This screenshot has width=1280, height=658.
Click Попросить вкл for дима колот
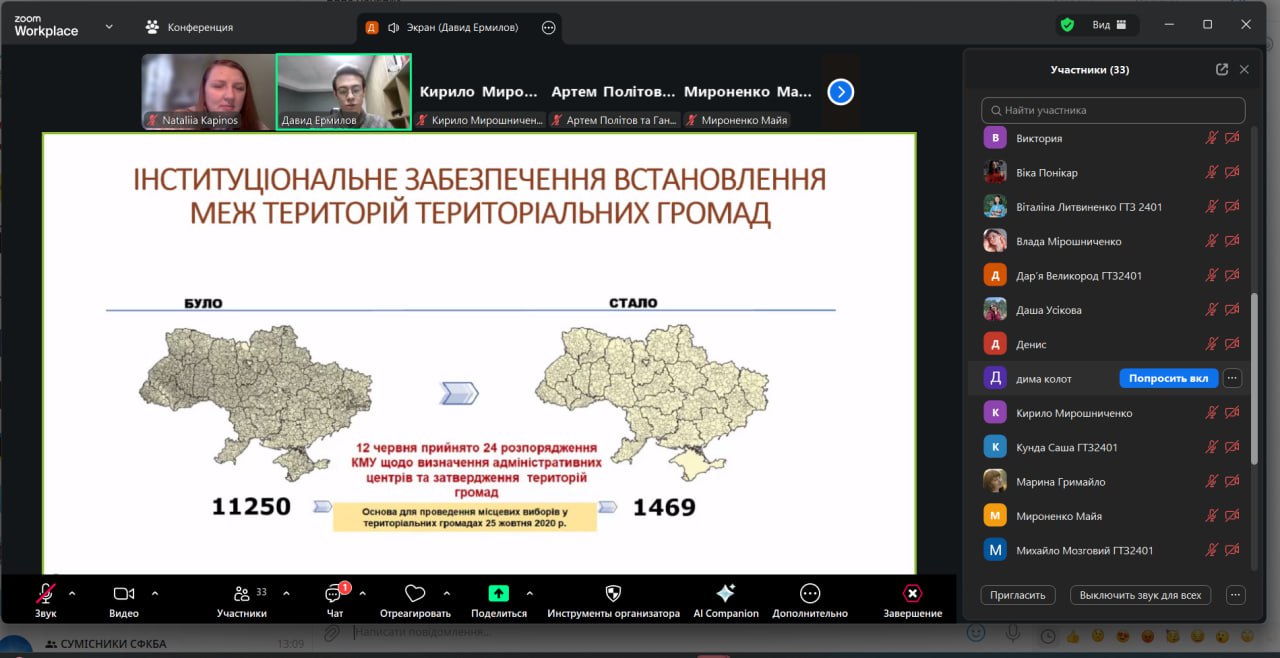click(x=1168, y=378)
